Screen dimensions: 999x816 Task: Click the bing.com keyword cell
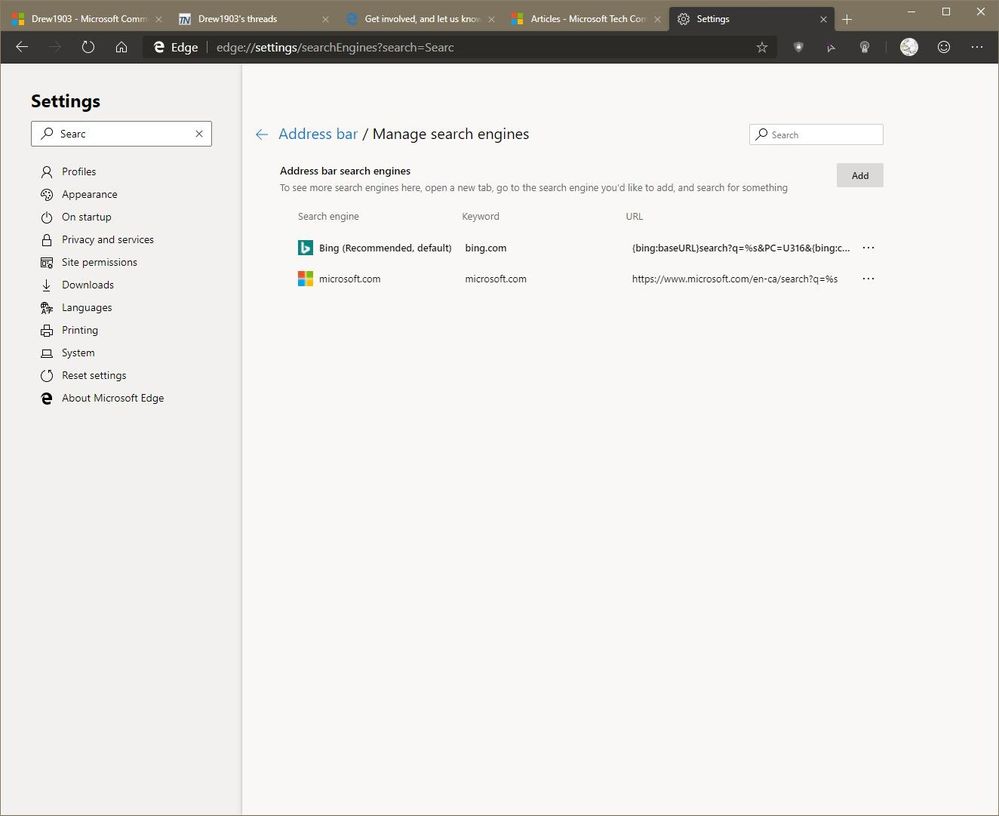(x=485, y=248)
